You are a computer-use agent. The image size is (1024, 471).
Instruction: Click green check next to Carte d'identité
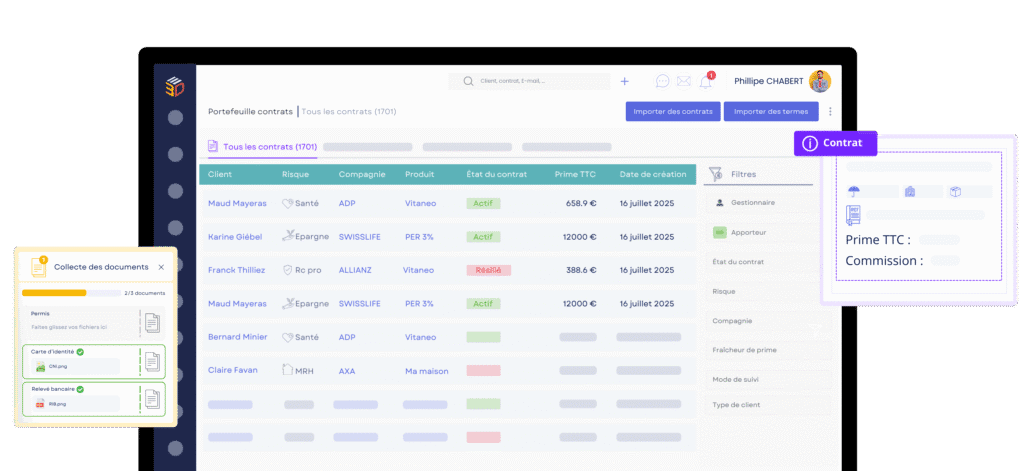(x=80, y=351)
